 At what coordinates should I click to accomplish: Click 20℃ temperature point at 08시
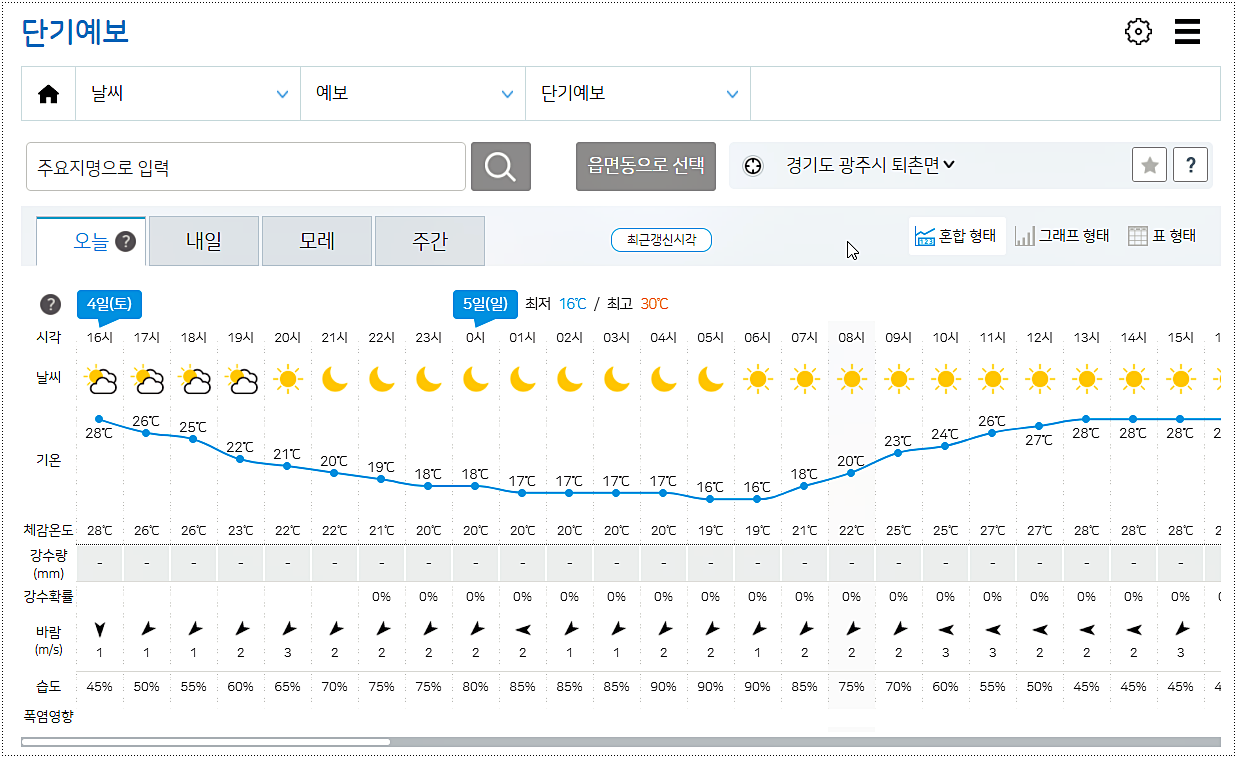pos(852,472)
